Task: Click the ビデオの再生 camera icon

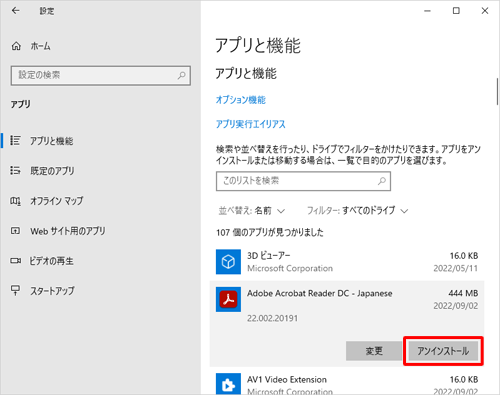Action: (x=15, y=261)
